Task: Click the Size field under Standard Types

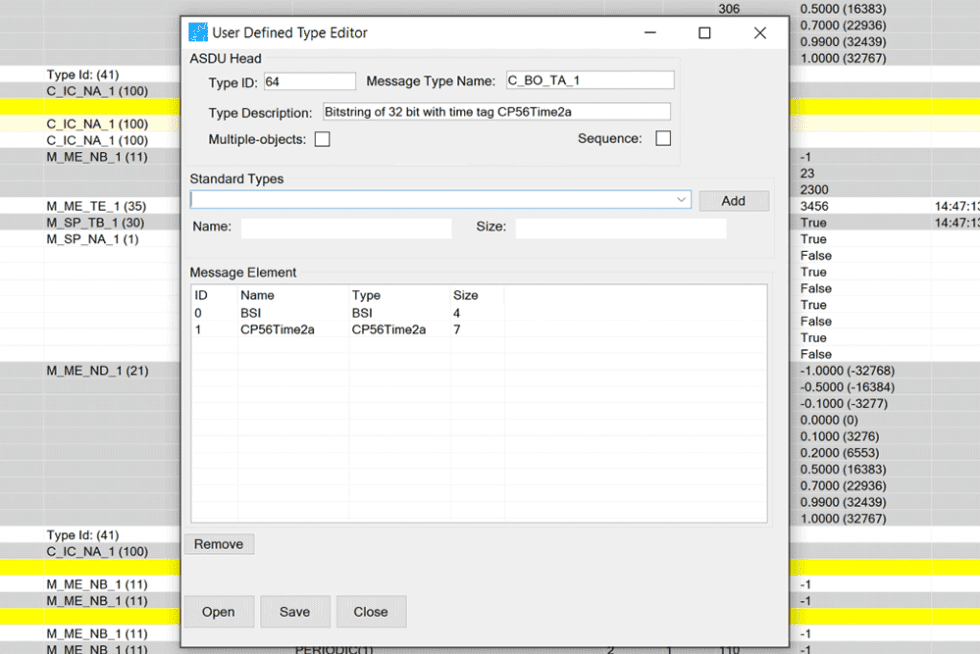Action: click(x=621, y=228)
